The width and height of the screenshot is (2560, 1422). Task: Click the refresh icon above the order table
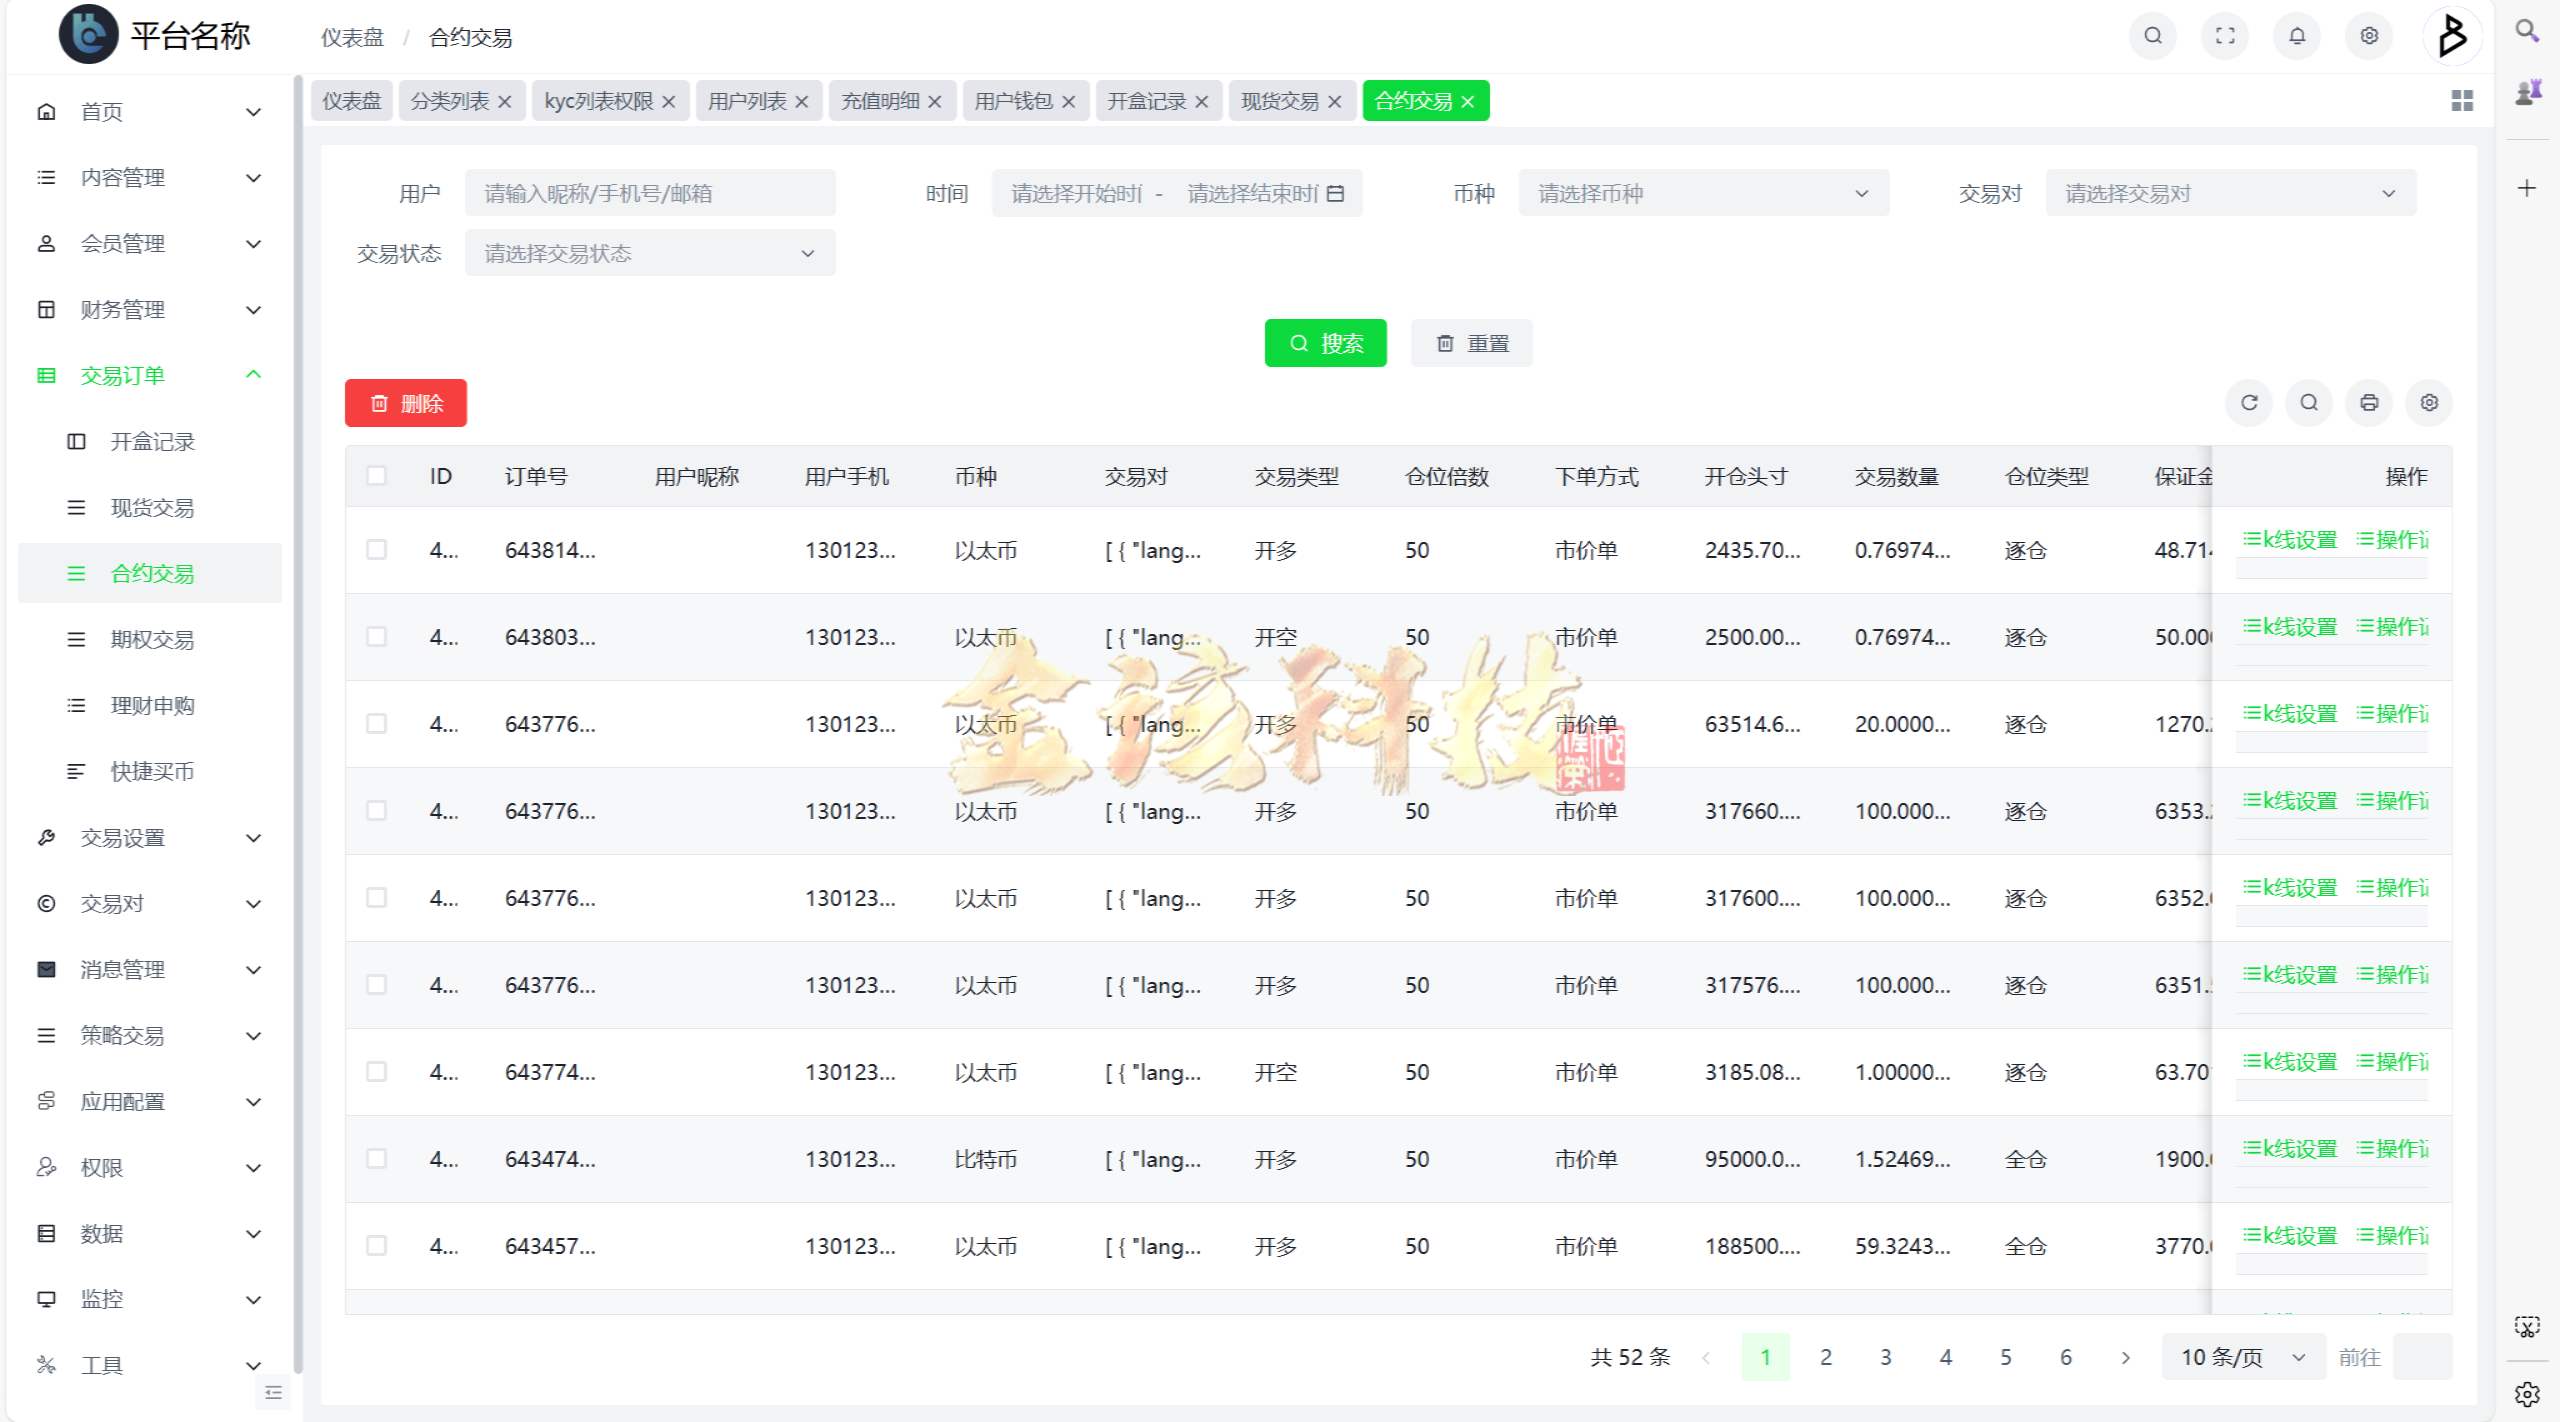(2249, 403)
